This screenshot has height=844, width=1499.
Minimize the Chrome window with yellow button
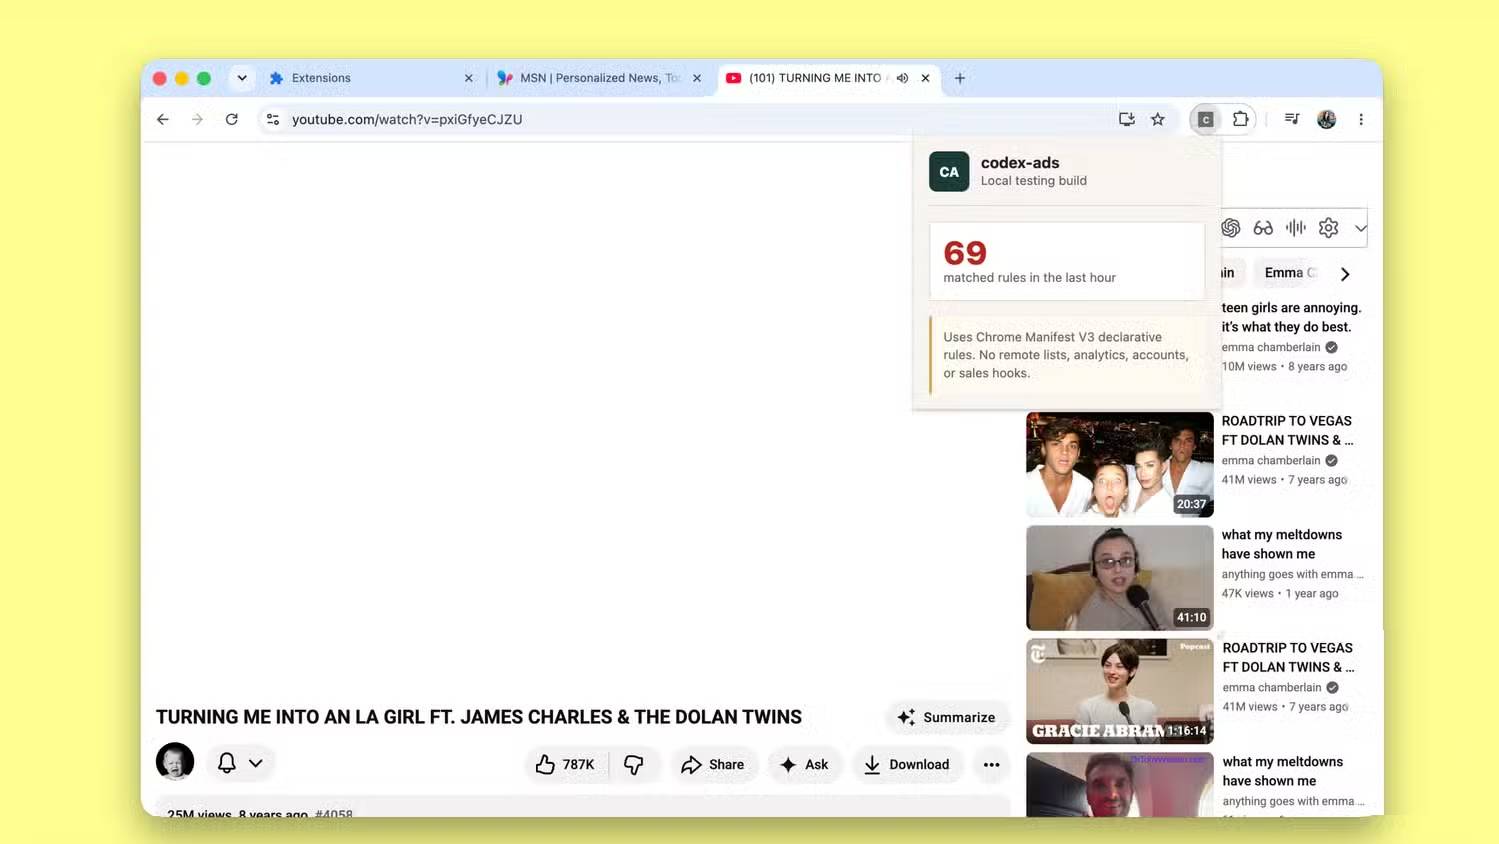pyautogui.click(x=182, y=78)
